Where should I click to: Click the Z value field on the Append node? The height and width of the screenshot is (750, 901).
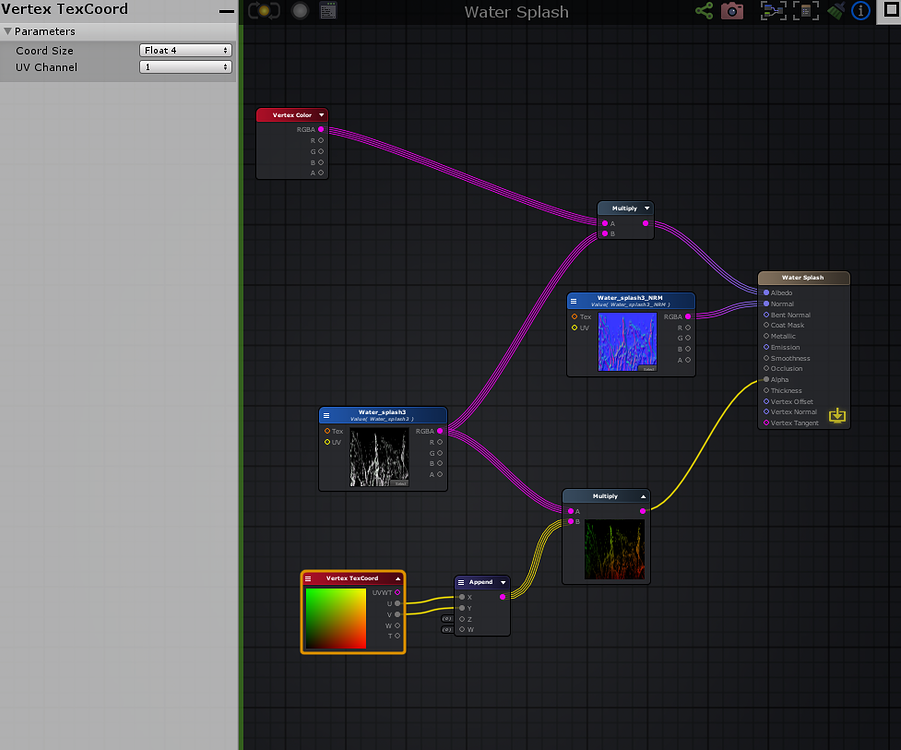(447, 619)
